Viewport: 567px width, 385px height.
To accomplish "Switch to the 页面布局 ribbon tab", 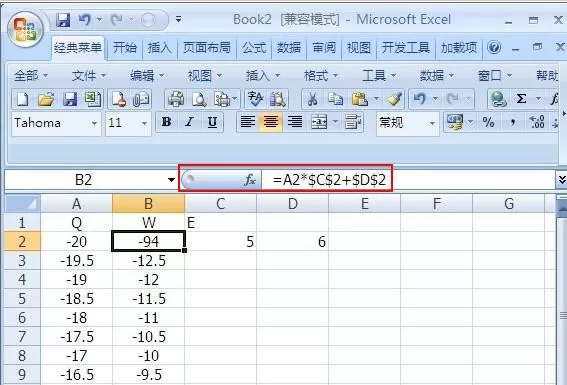I will pyautogui.click(x=206, y=48).
